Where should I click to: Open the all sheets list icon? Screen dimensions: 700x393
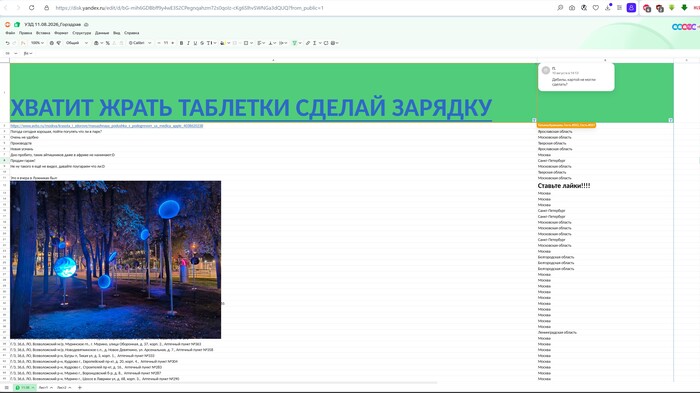tap(6, 388)
